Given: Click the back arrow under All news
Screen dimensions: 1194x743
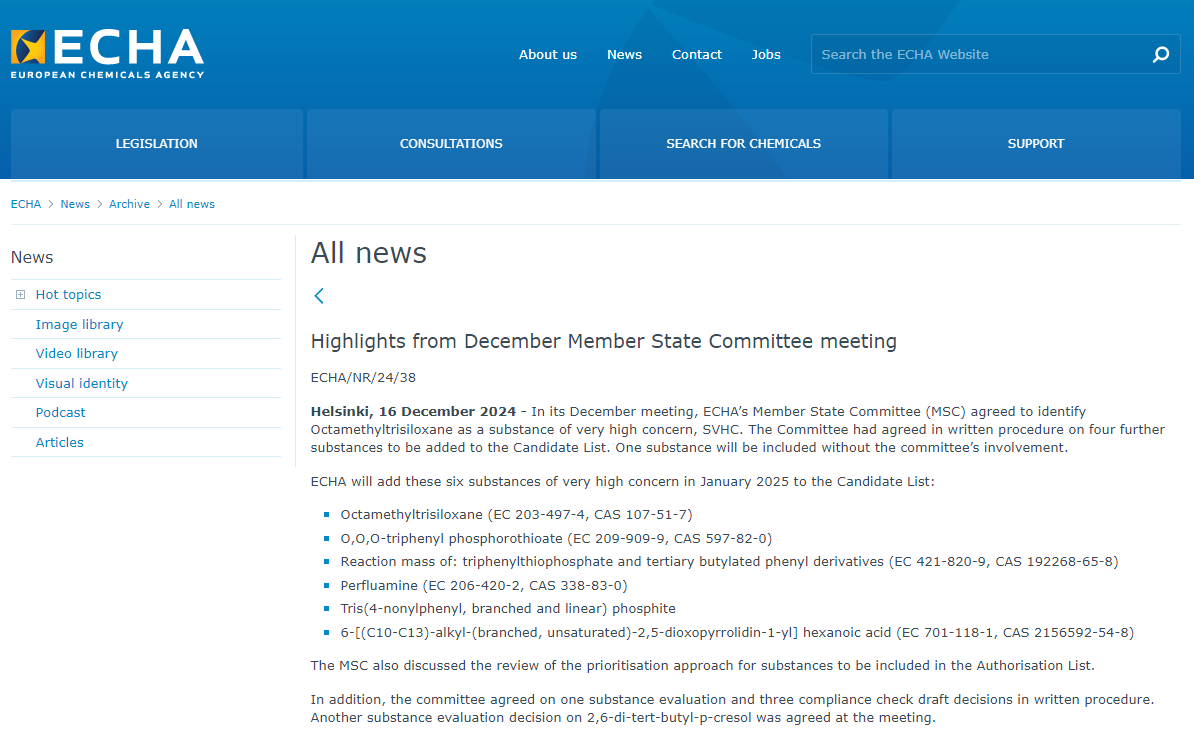Looking at the screenshot, I should point(319,296).
